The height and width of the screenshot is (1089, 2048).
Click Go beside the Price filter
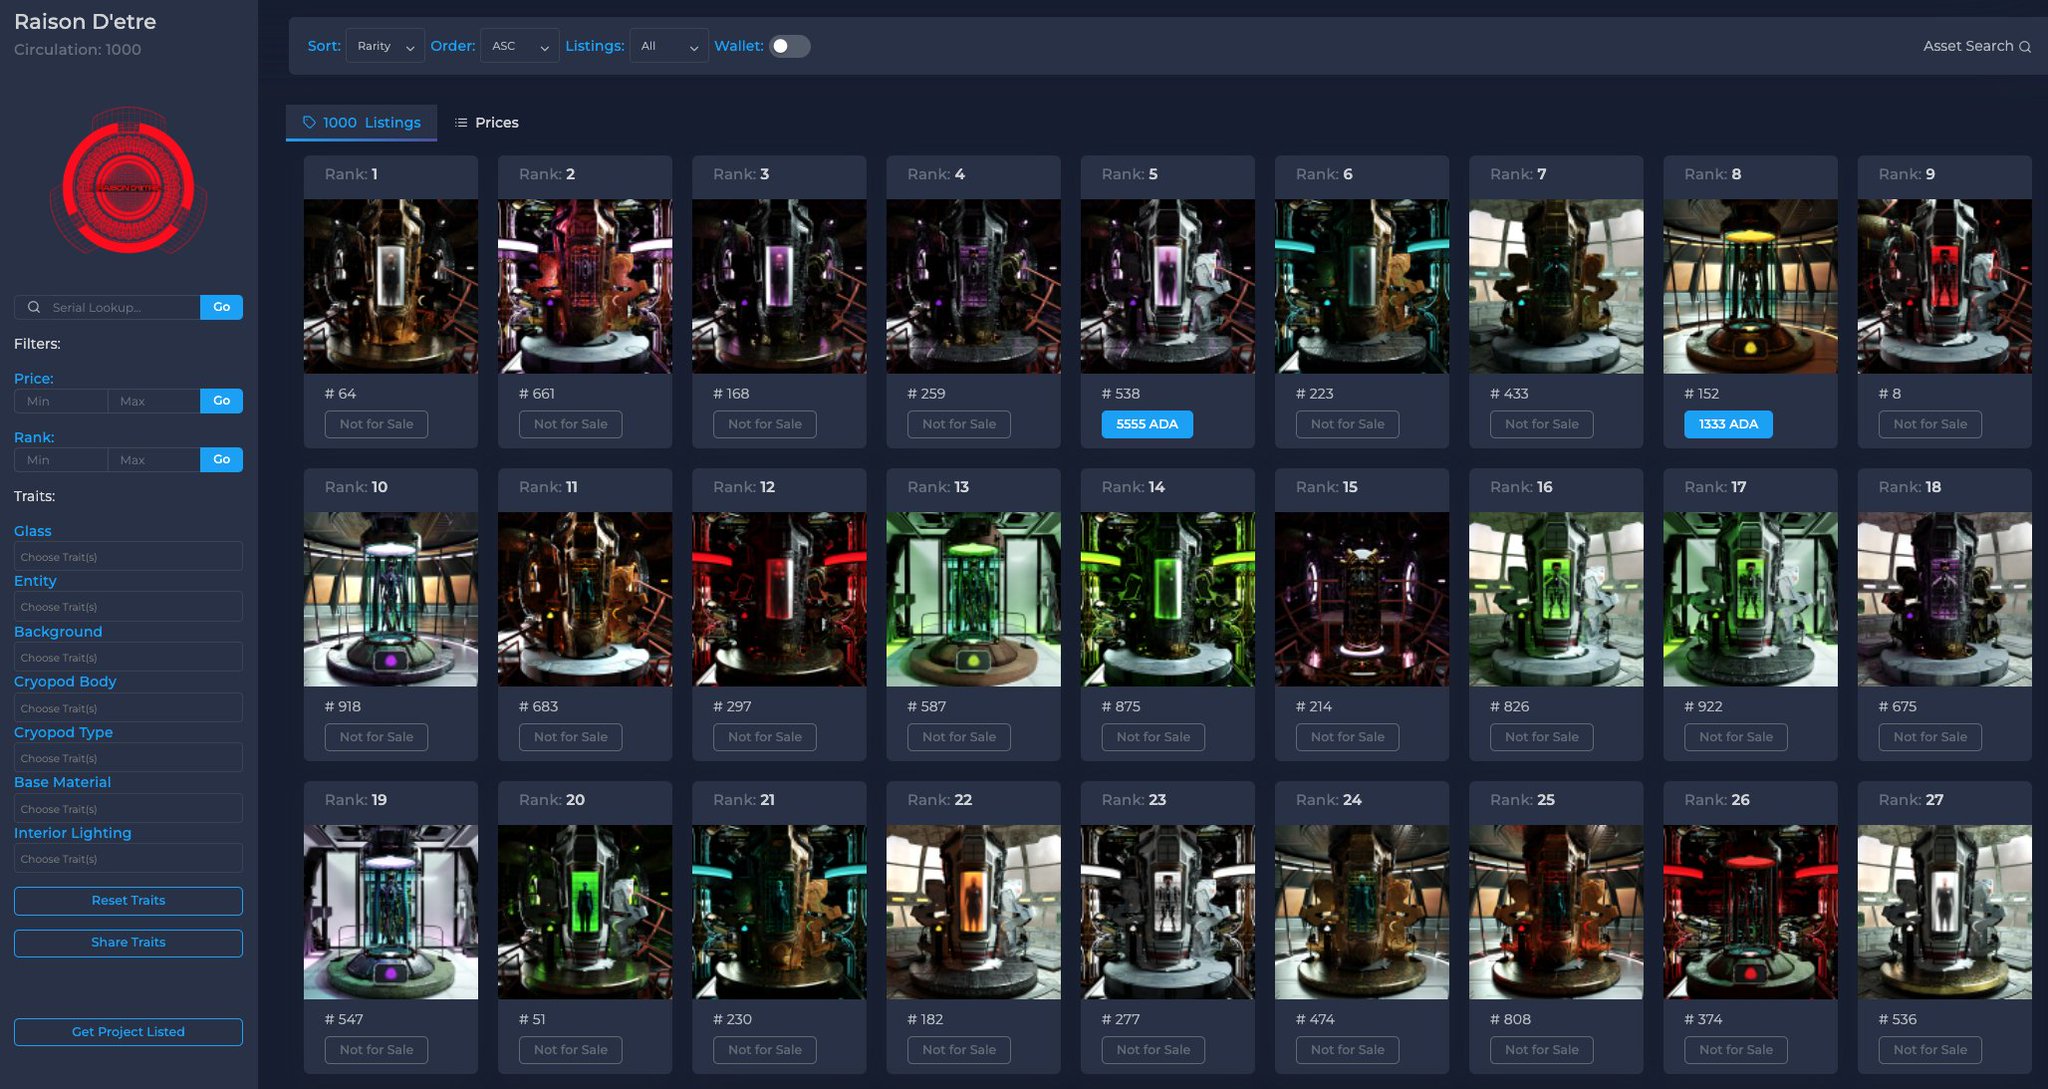click(x=221, y=401)
